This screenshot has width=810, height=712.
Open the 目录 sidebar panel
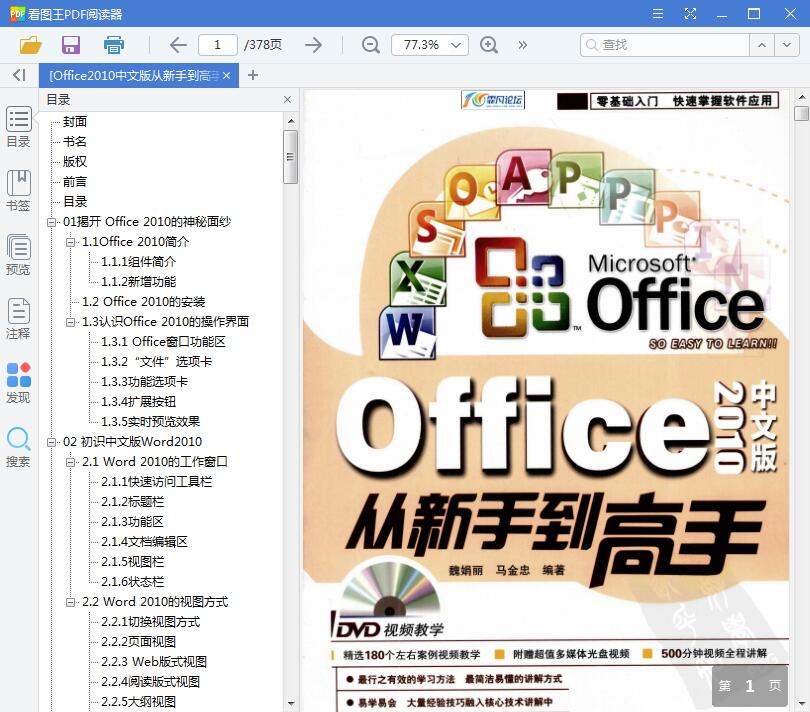click(x=19, y=127)
